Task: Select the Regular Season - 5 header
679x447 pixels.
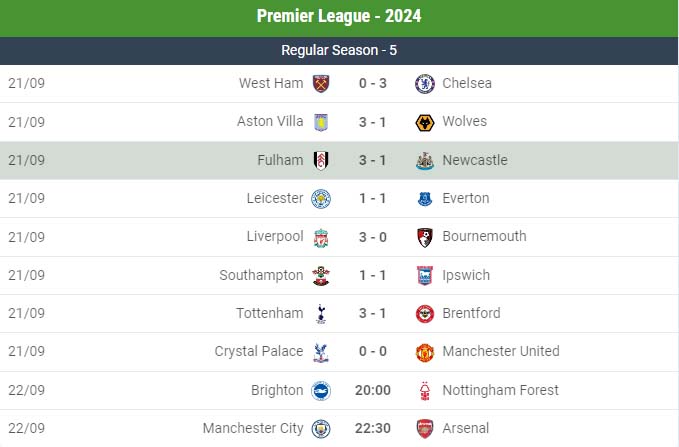Action: 339,51
